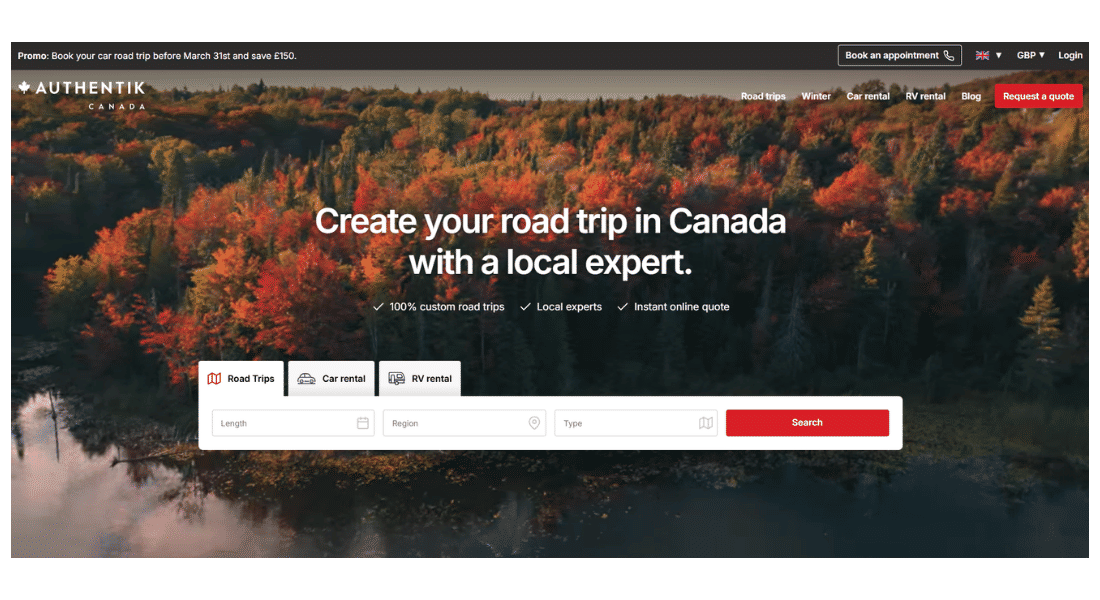
Task: Open the Length selector field
Action: tap(293, 423)
